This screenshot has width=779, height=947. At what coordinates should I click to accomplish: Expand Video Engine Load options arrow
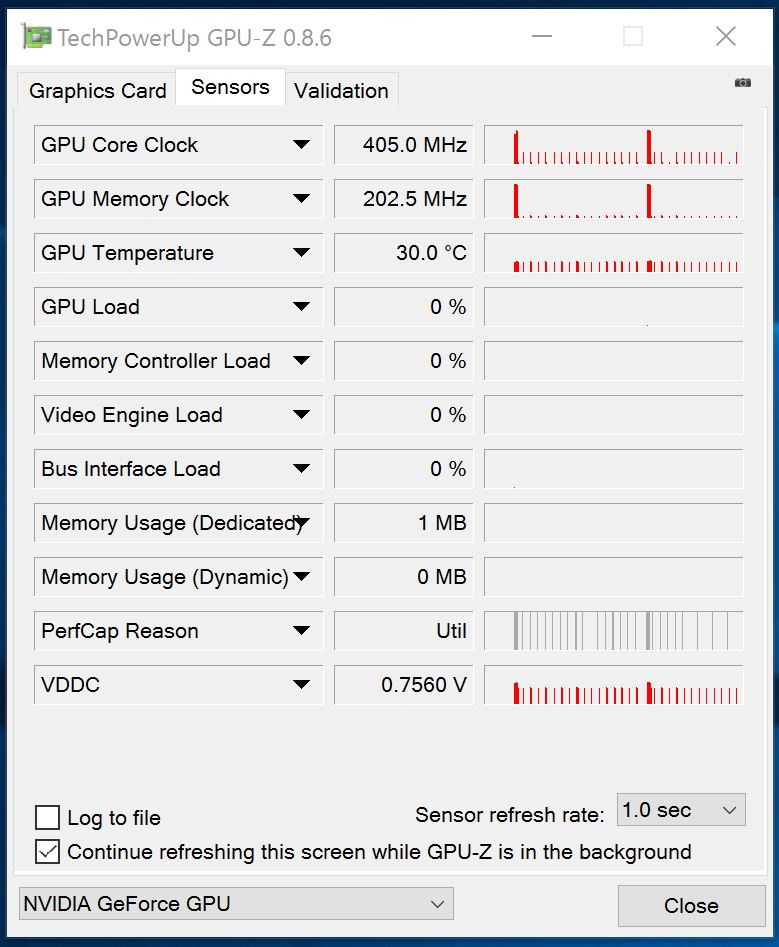click(301, 414)
